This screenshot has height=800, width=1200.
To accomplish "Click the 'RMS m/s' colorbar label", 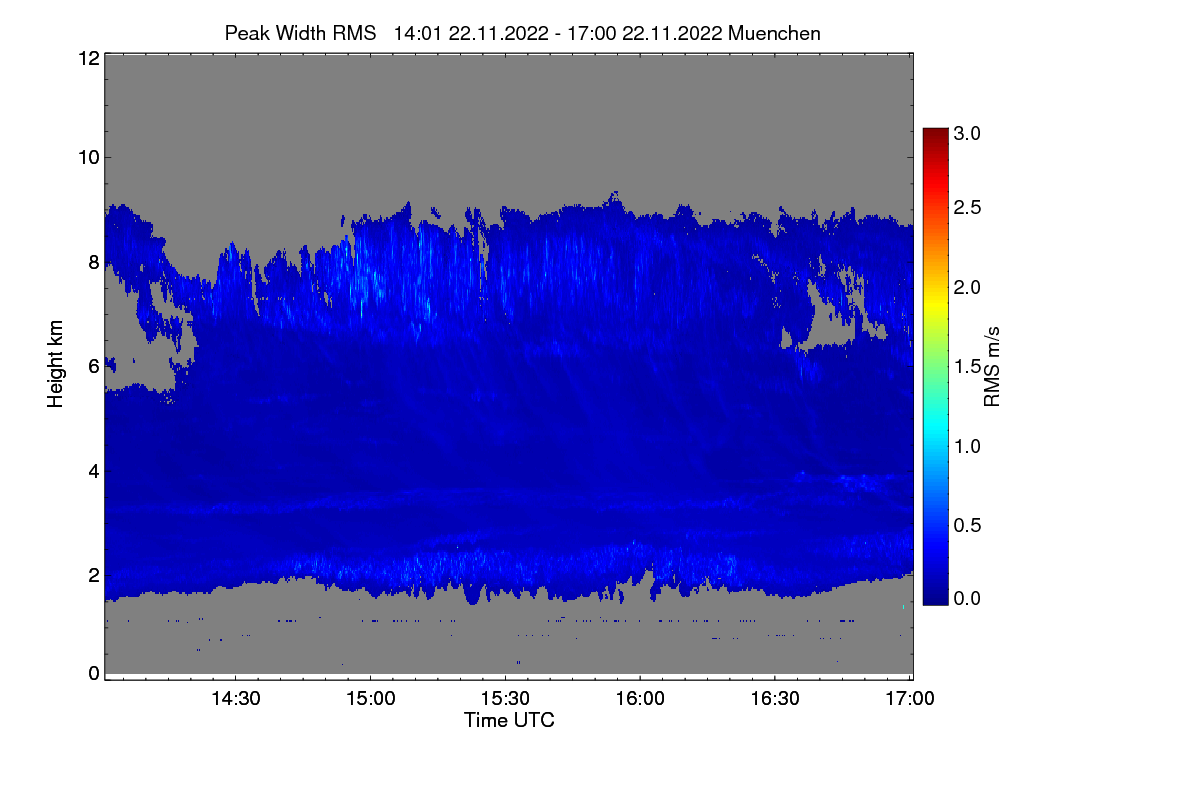I will [x=991, y=366].
